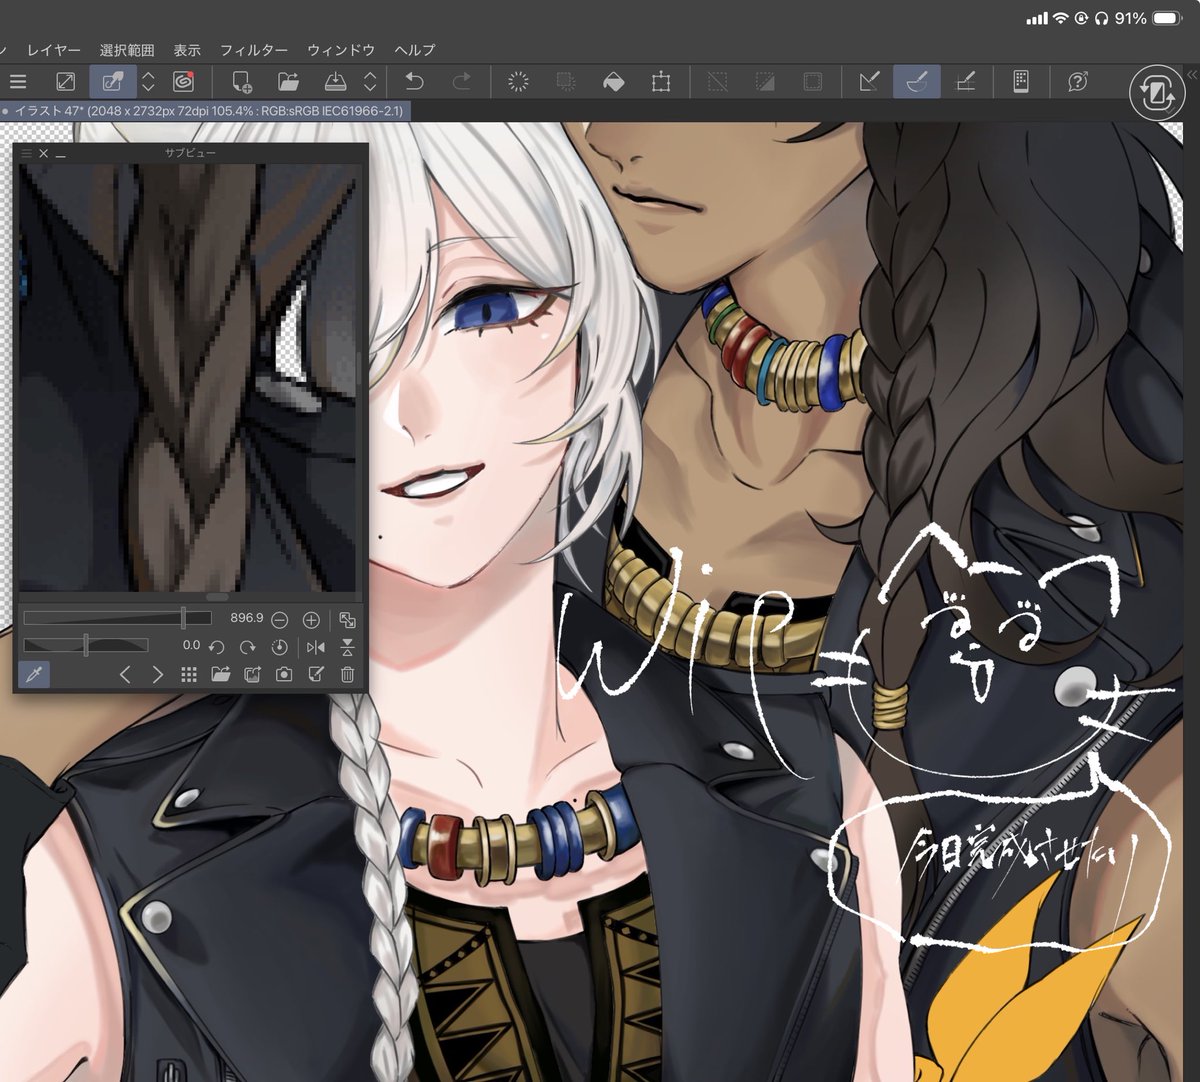Open the Clip Studio spiral launcher icon
Image resolution: width=1200 pixels, height=1082 pixels.
183,82
